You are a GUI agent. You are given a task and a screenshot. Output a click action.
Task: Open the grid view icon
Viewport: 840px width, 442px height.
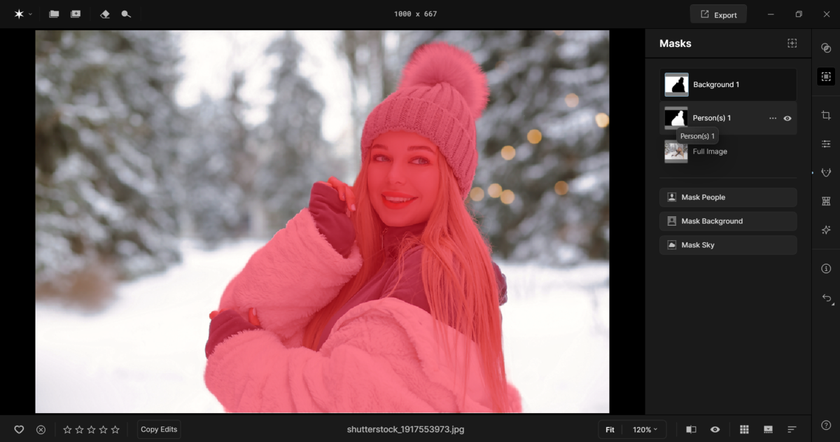(743, 429)
